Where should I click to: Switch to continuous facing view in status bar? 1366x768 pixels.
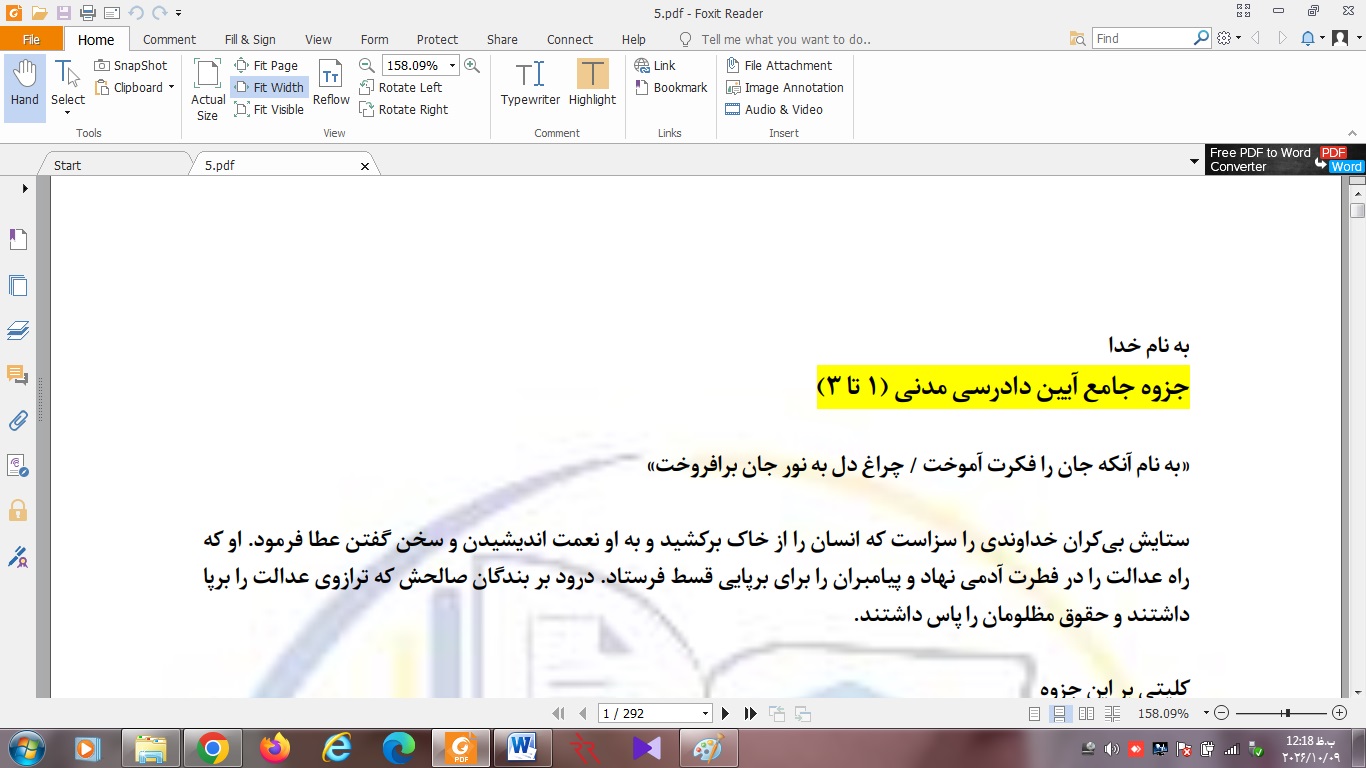coord(1112,714)
